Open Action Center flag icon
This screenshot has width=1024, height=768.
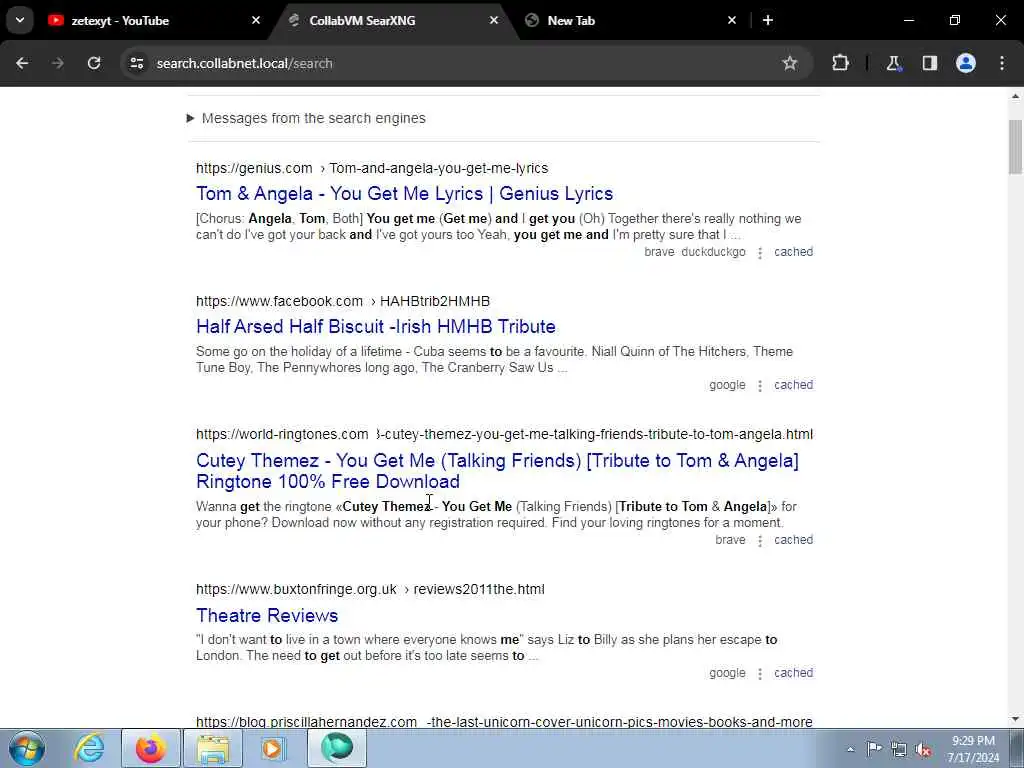[x=874, y=749]
